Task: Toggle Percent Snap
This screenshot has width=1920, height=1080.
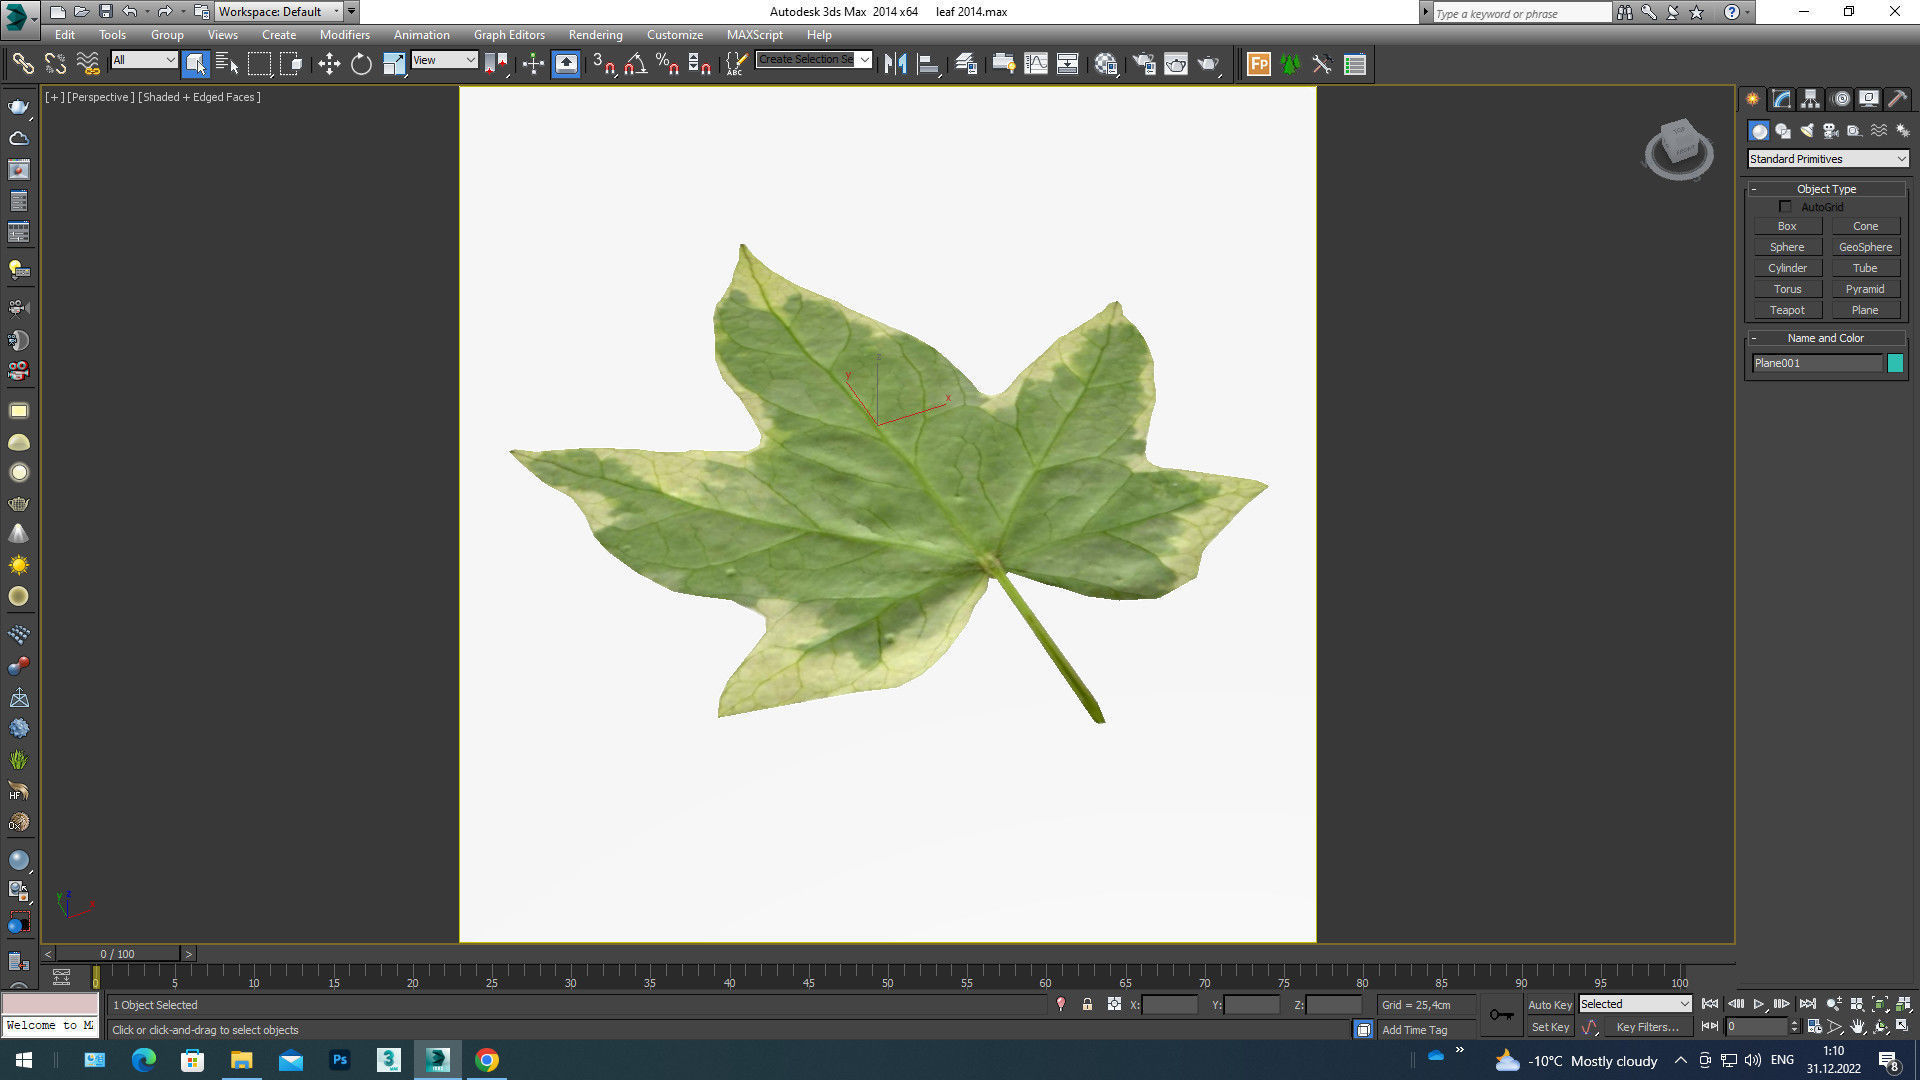Action: 667,64
